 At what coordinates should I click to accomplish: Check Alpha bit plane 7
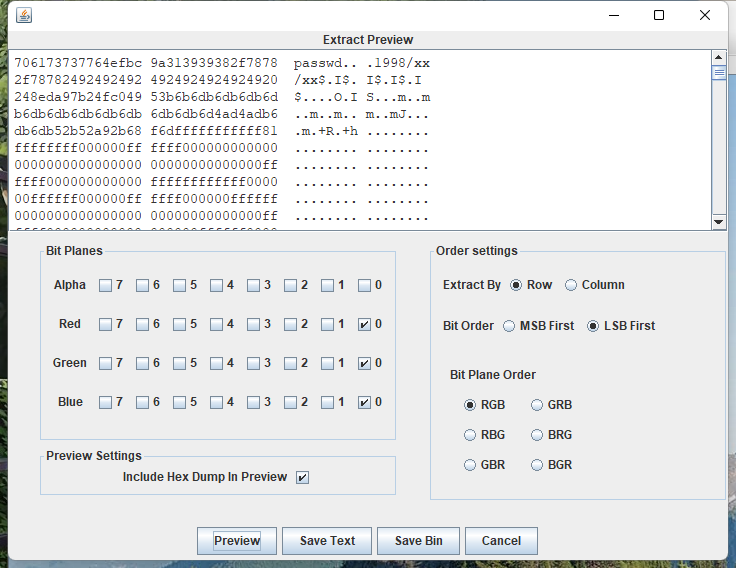click(x=105, y=285)
